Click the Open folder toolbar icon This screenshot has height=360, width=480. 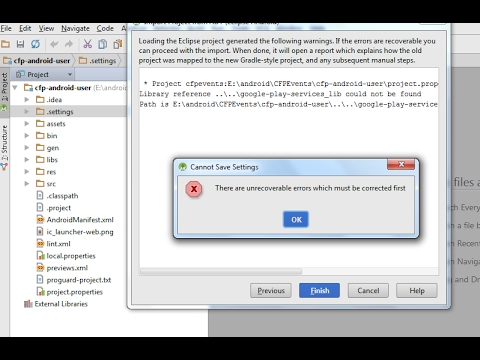[5, 44]
